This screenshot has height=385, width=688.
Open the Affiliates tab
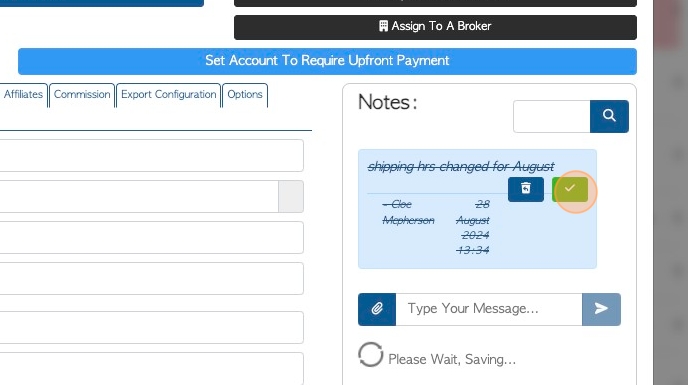[23, 95]
